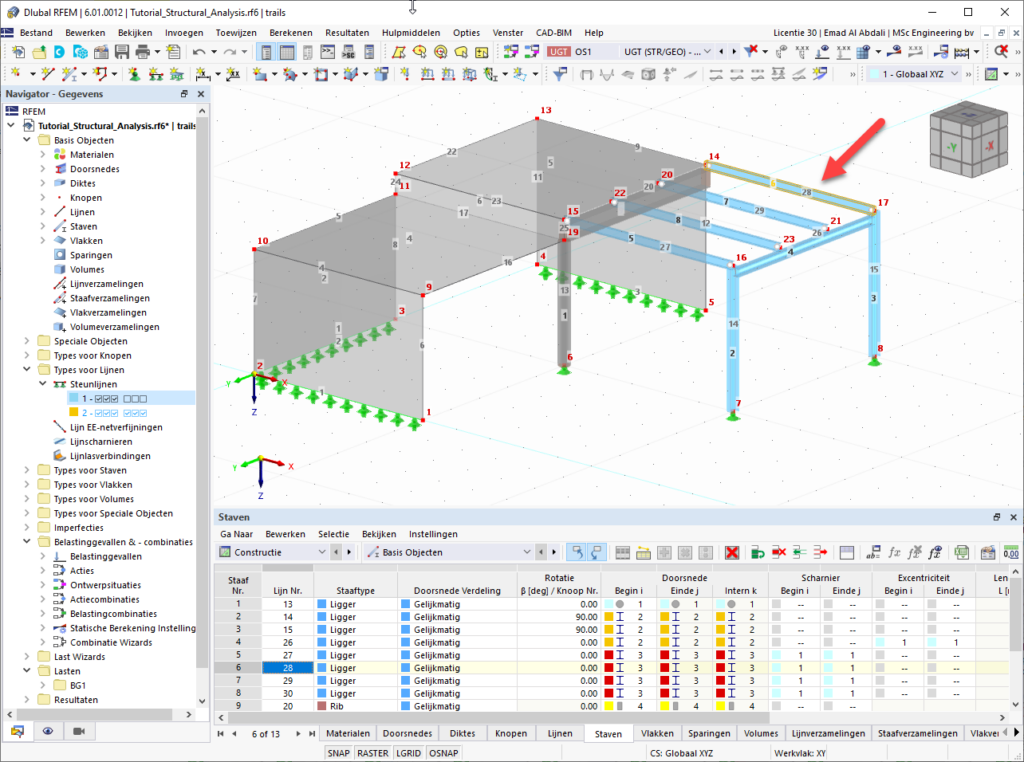Image resolution: width=1024 pixels, height=762 pixels.
Task: Click Selectie in Staven panel menu
Action: (x=333, y=534)
